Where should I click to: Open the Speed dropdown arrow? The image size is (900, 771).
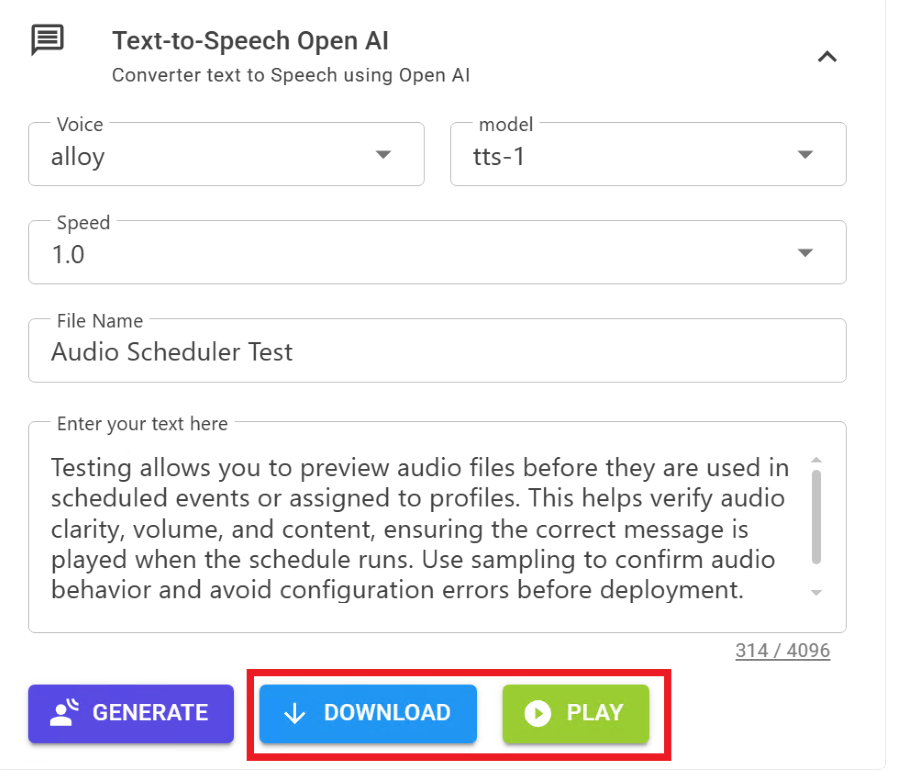[805, 253]
